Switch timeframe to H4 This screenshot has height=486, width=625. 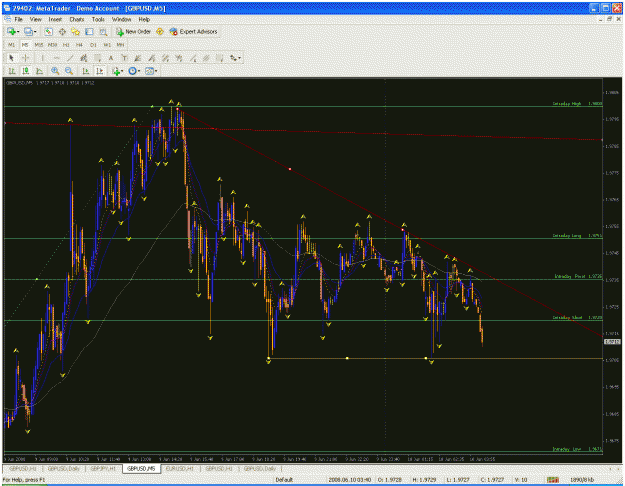click(79, 45)
